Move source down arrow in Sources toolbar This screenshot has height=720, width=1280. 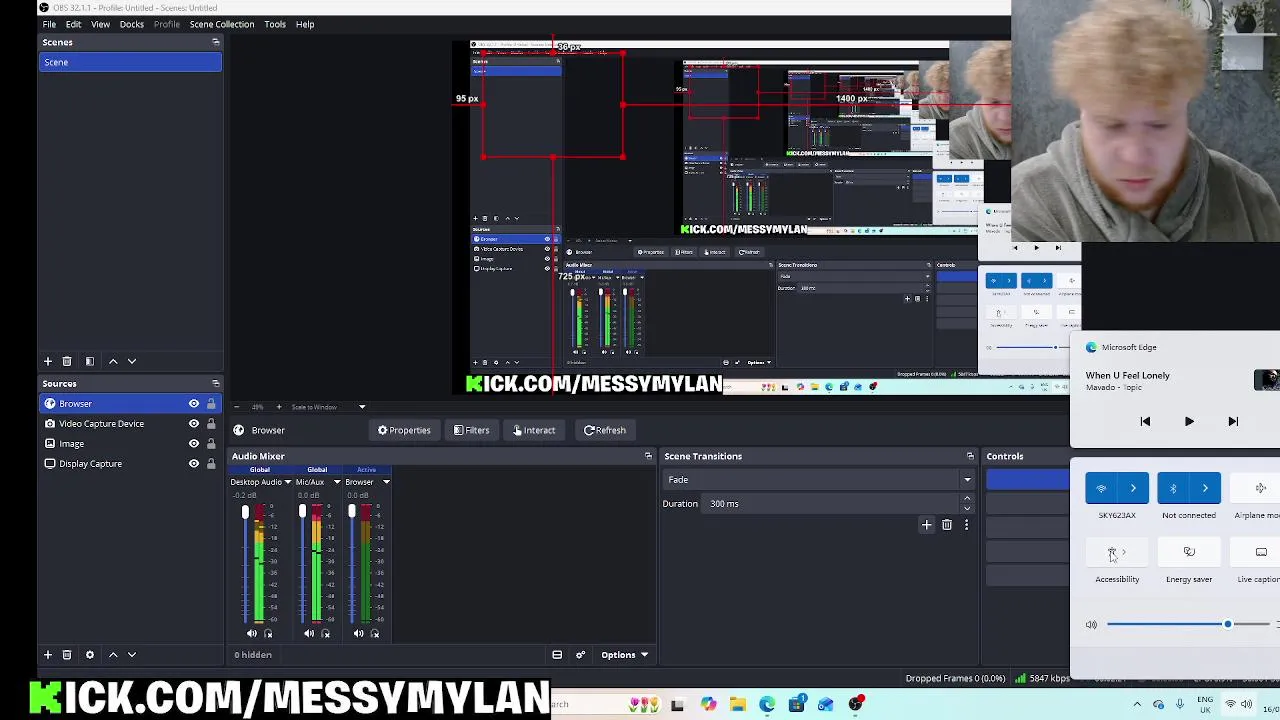(x=132, y=654)
